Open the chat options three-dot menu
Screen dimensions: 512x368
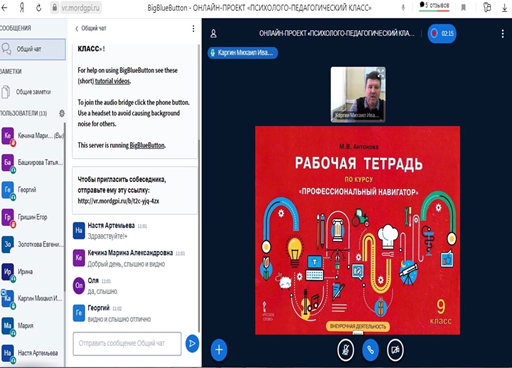point(193,29)
